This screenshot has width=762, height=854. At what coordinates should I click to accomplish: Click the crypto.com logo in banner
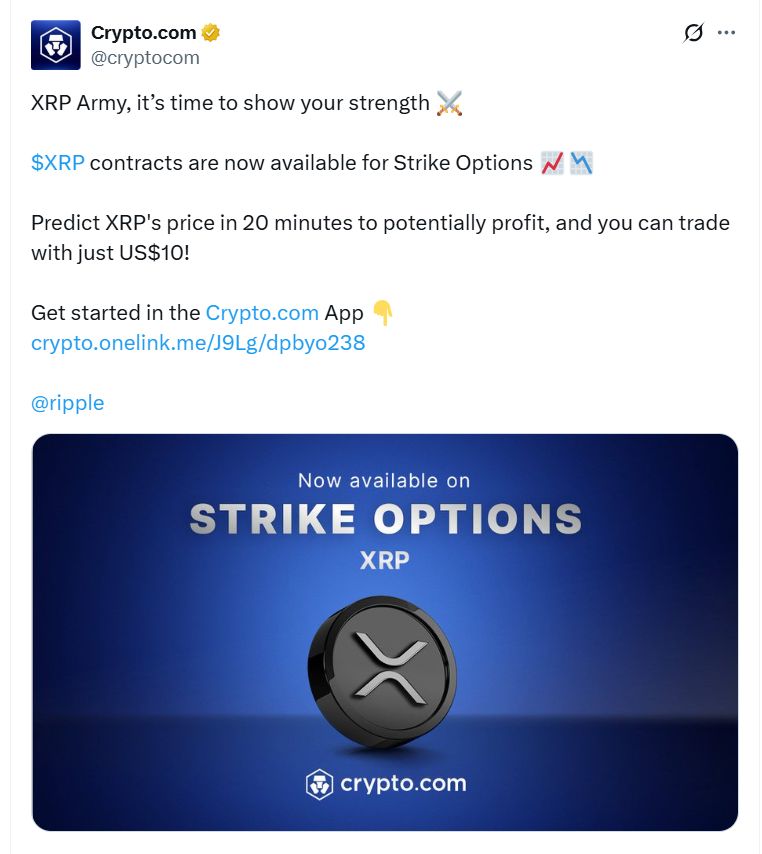pos(385,783)
